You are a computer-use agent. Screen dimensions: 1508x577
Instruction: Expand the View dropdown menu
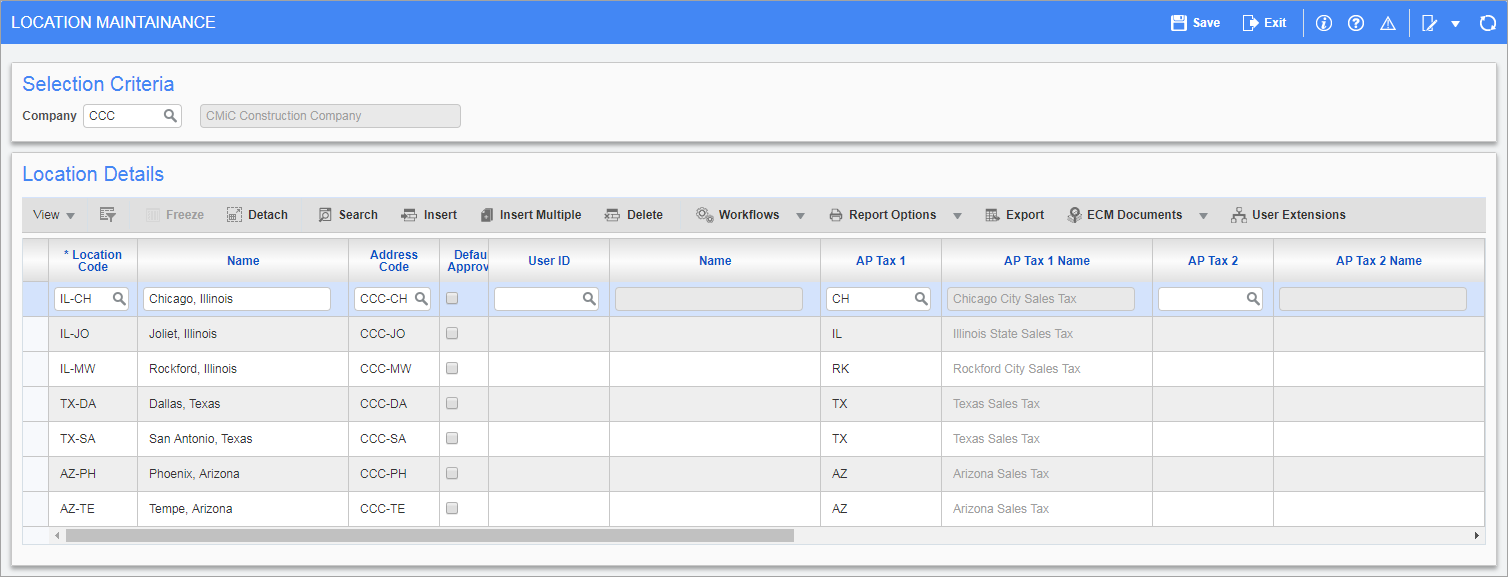pyautogui.click(x=54, y=215)
